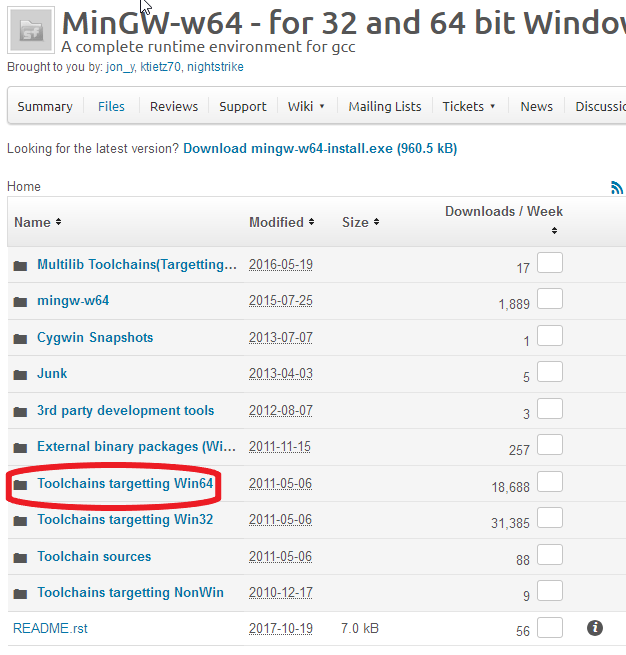Click the info icon for README.rst

pos(595,627)
